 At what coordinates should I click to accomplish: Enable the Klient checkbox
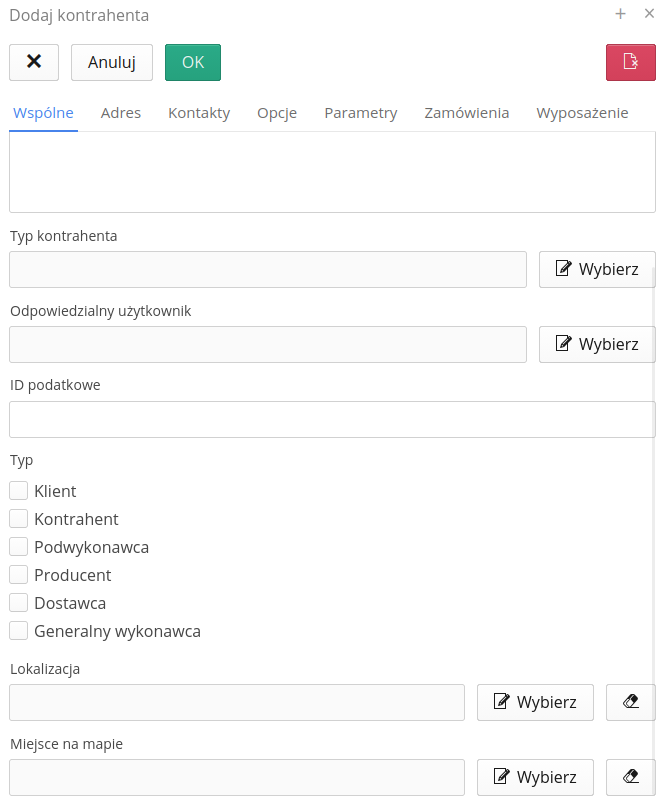pyautogui.click(x=19, y=491)
